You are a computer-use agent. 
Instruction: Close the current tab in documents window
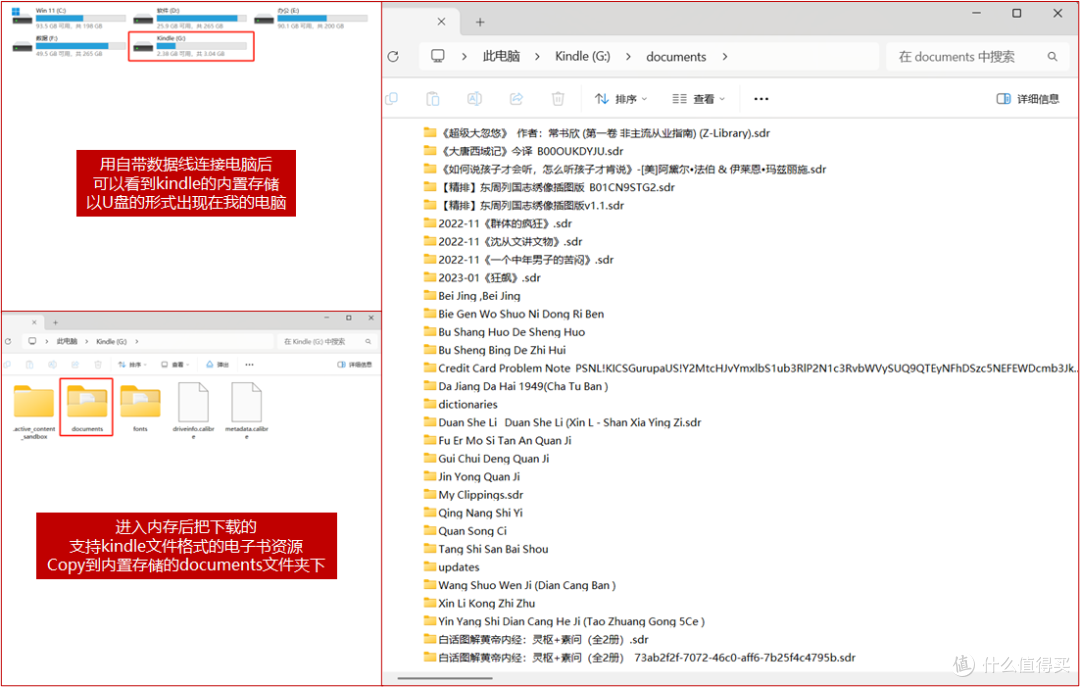pos(441,21)
